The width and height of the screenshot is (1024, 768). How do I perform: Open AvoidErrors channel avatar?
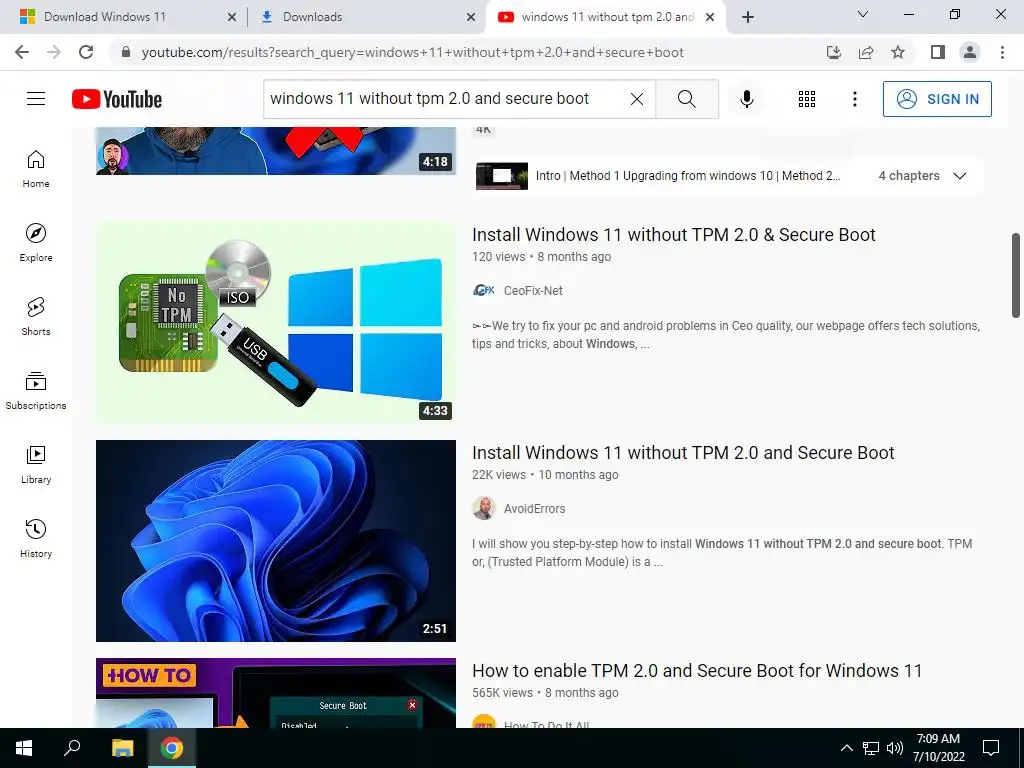coord(483,509)
